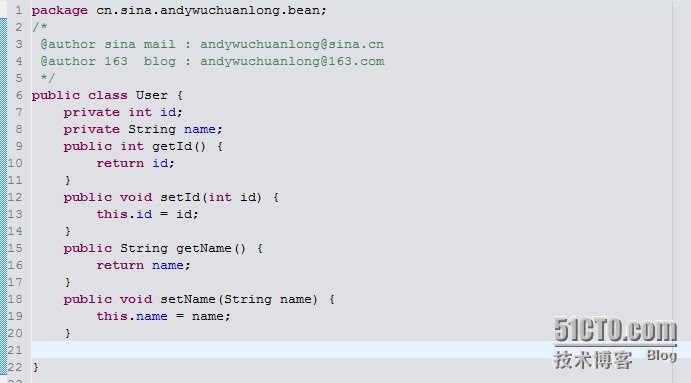The image size is (691, 383).
Task: Click line number 18 in the gutter
Action: [15, 299]
